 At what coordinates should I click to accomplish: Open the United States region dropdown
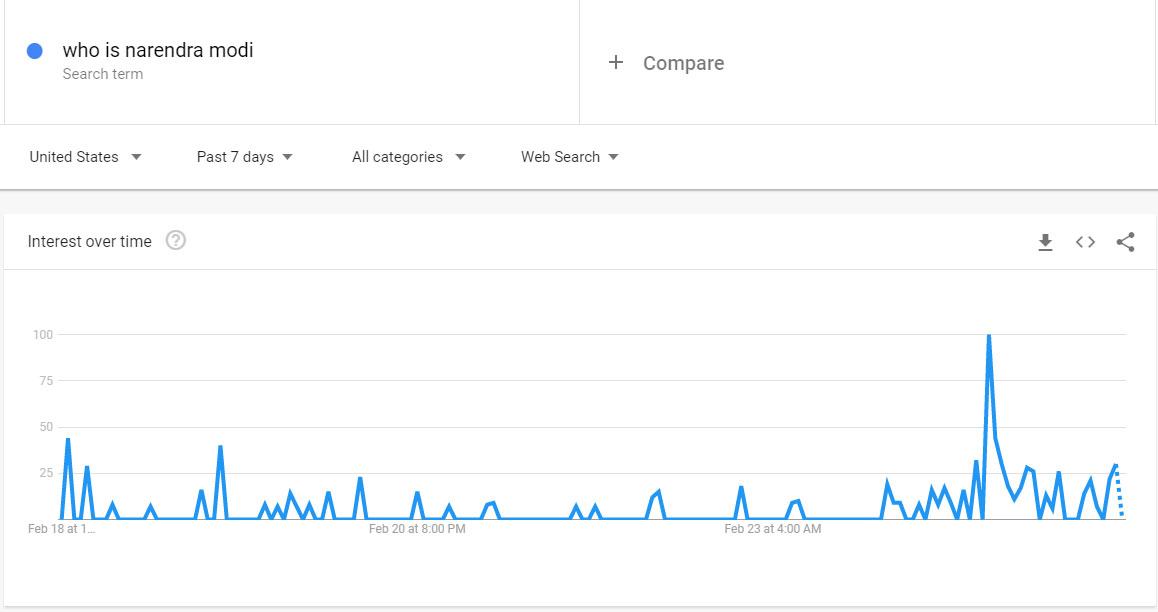pyautogui.click(x=85, y=157)
